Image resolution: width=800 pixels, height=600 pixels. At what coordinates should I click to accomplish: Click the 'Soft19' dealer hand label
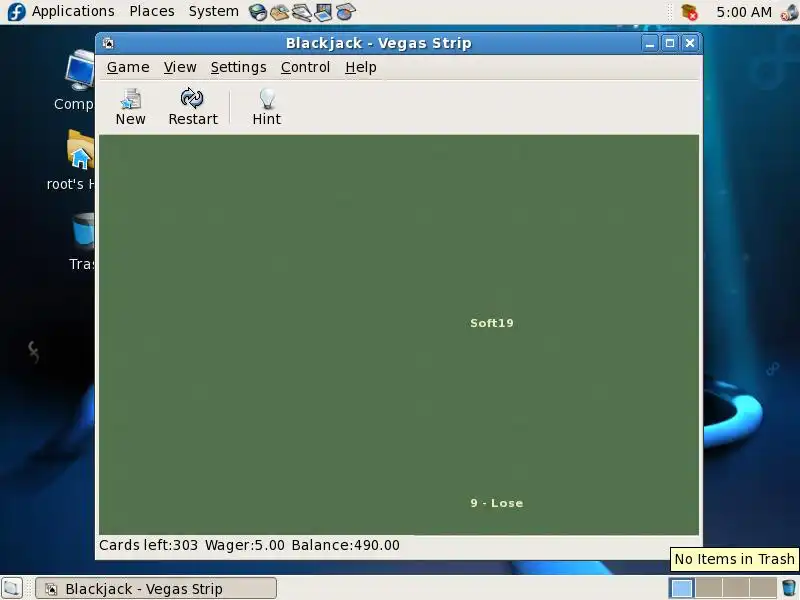pos(492,323)
